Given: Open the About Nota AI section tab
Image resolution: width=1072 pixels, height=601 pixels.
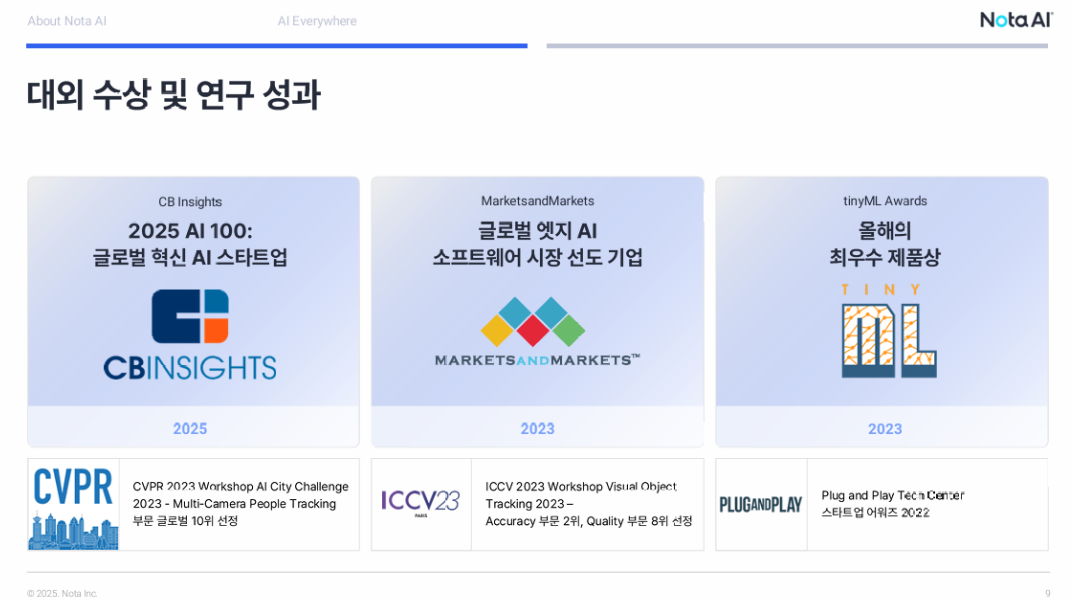Looking at the screenshot, I should point(67,21).
